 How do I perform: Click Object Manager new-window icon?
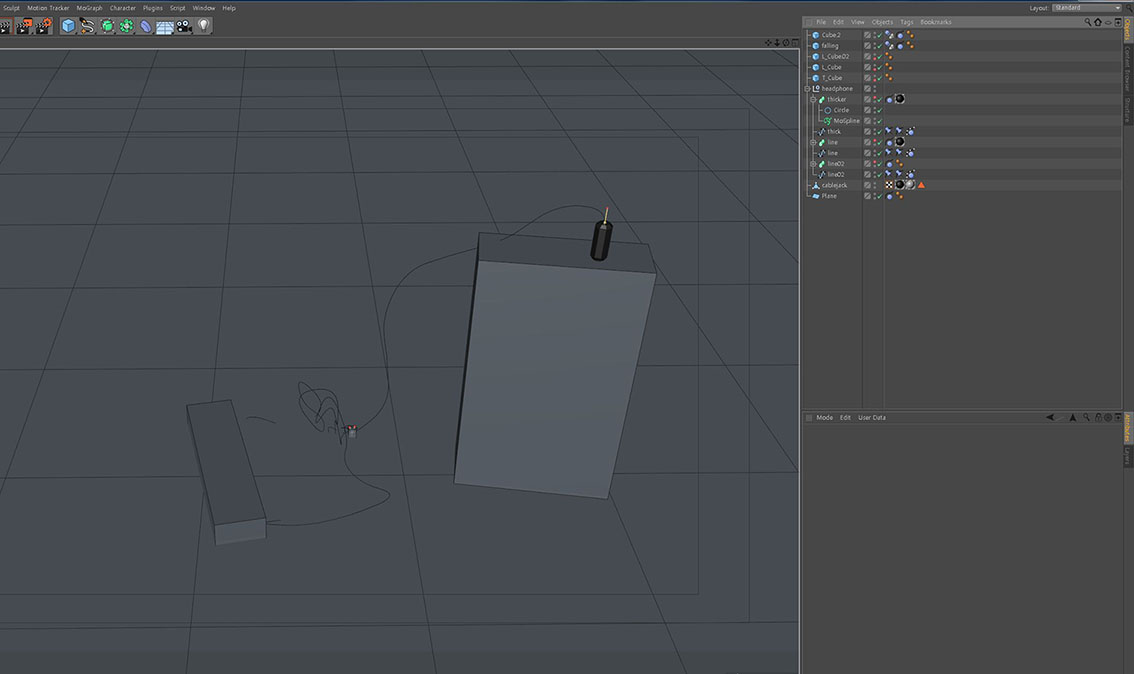click(x=1118, y=22)
